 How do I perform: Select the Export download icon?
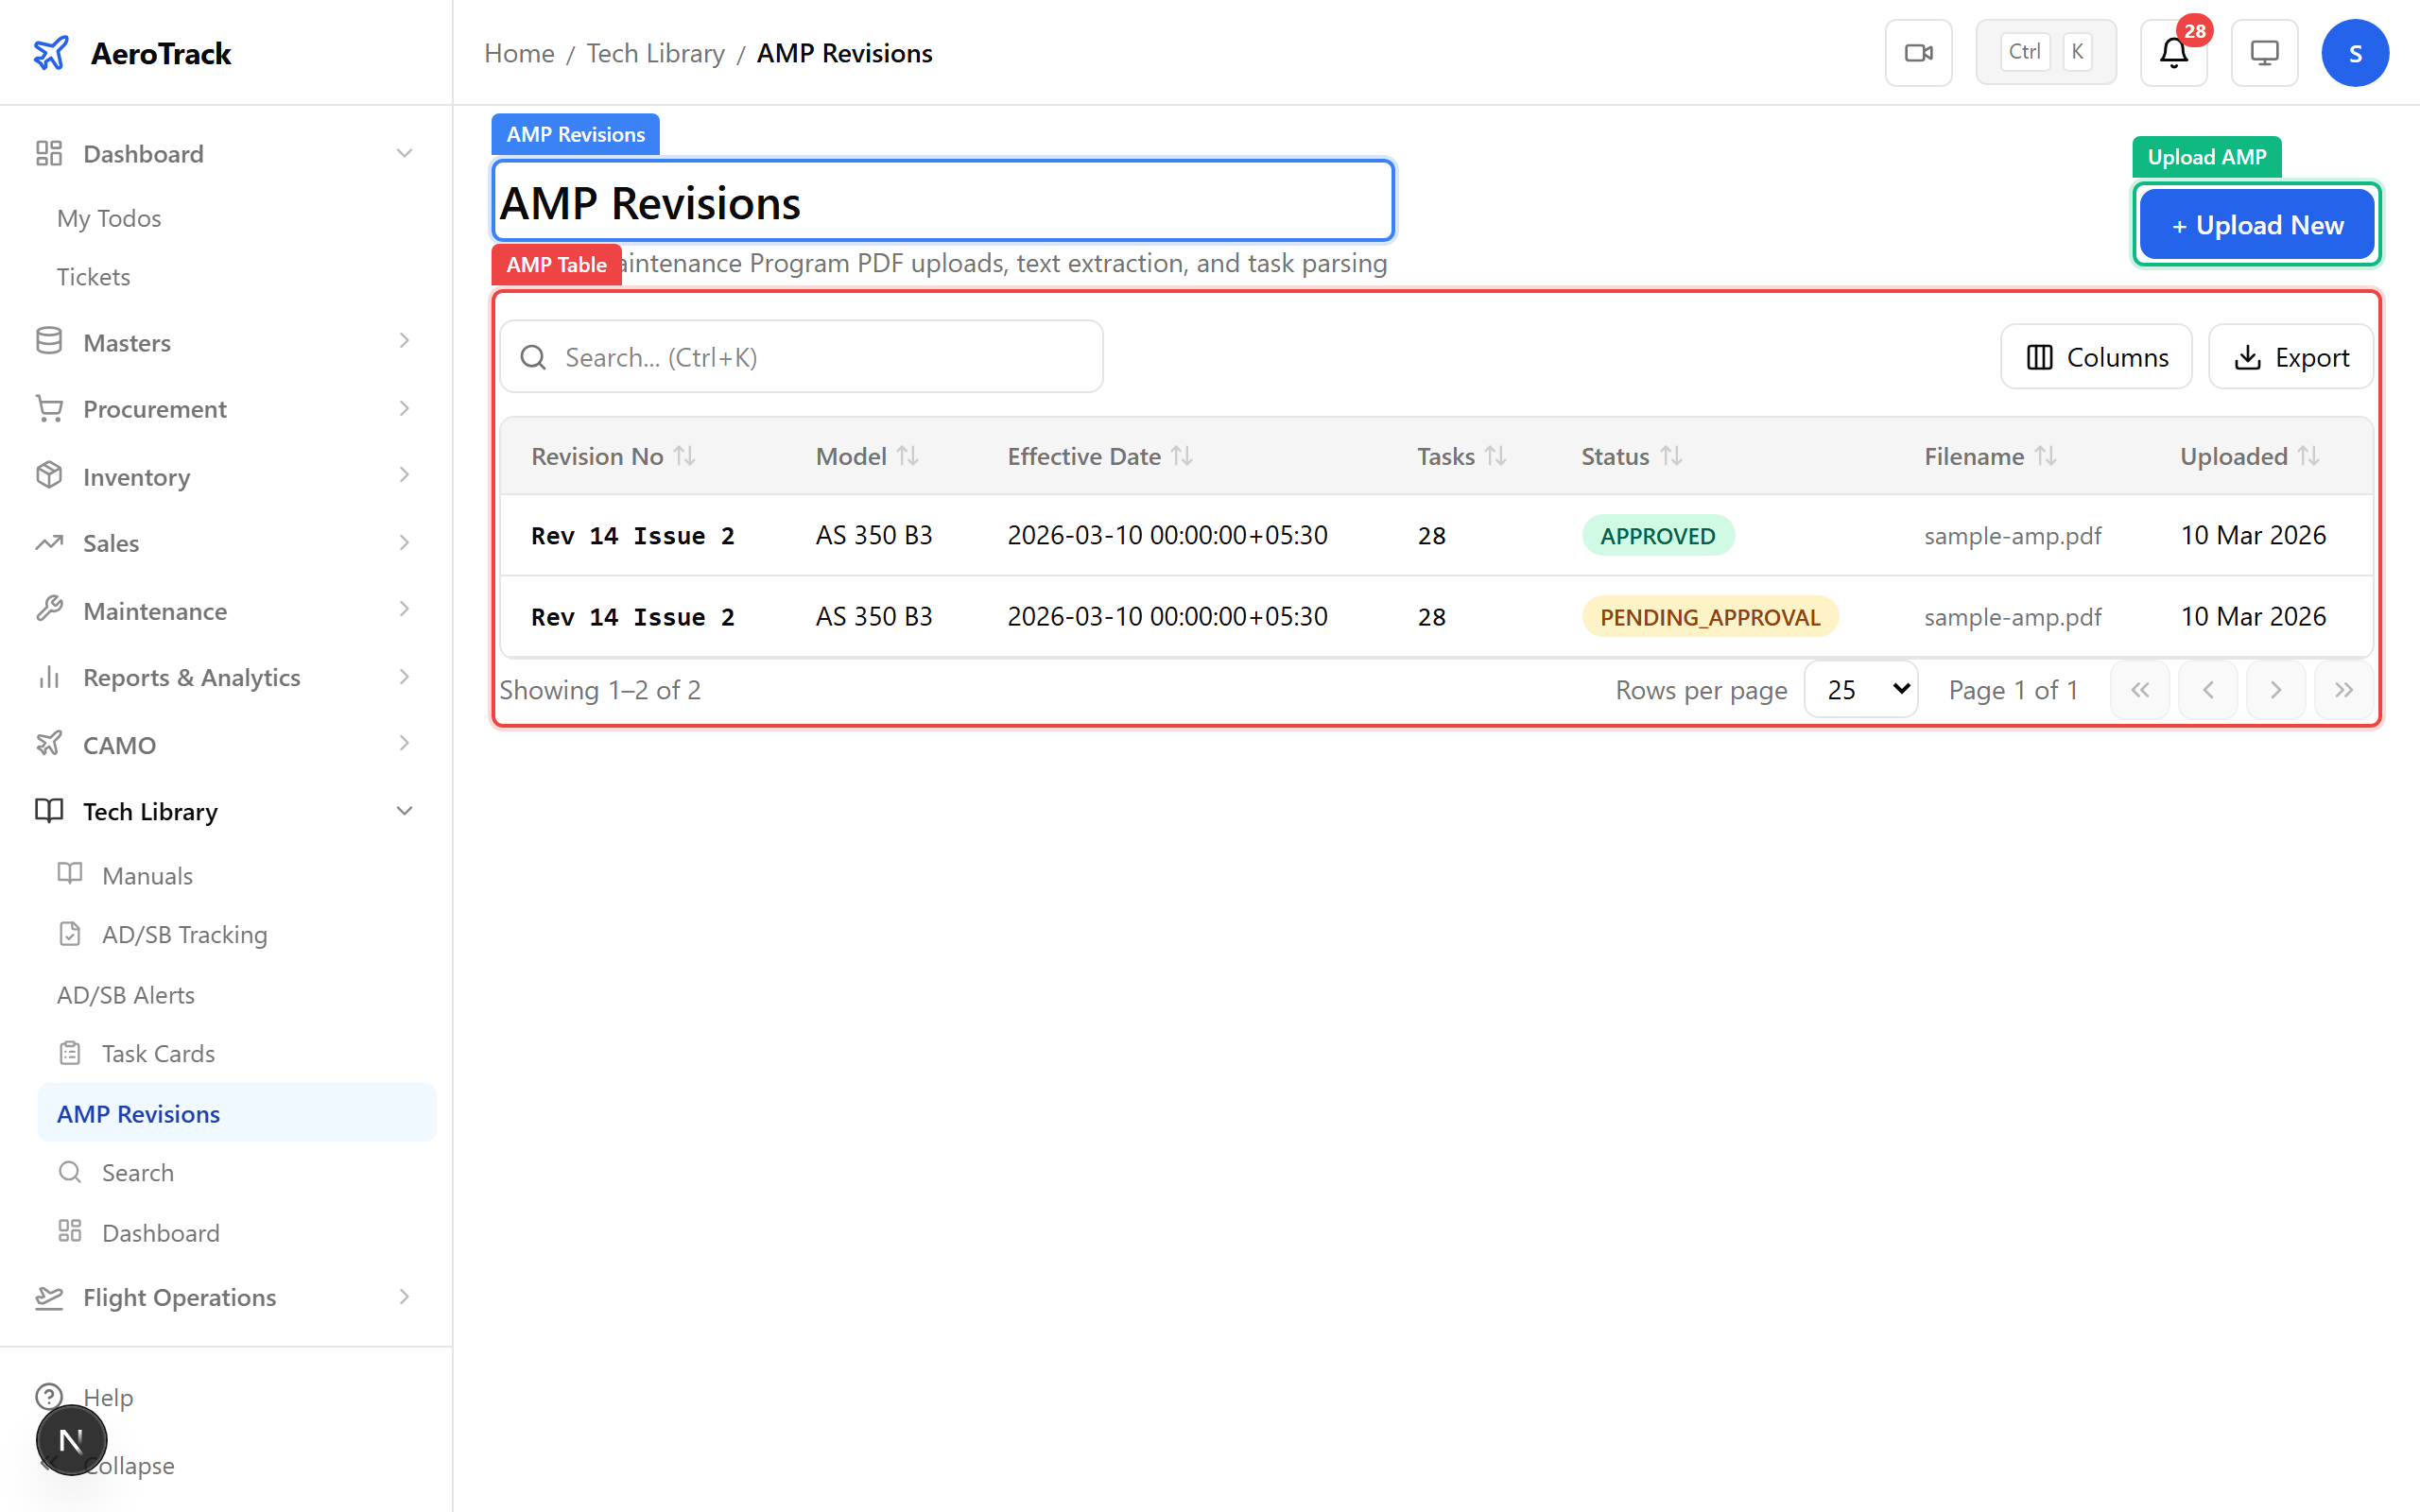(2249, 356)
